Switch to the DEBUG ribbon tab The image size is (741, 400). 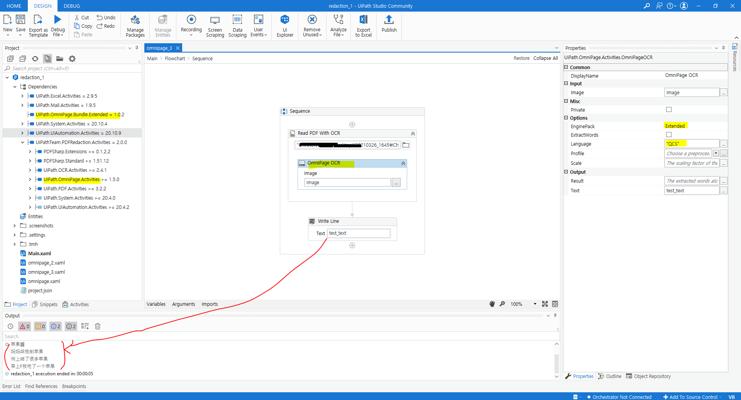coord(72,6)
